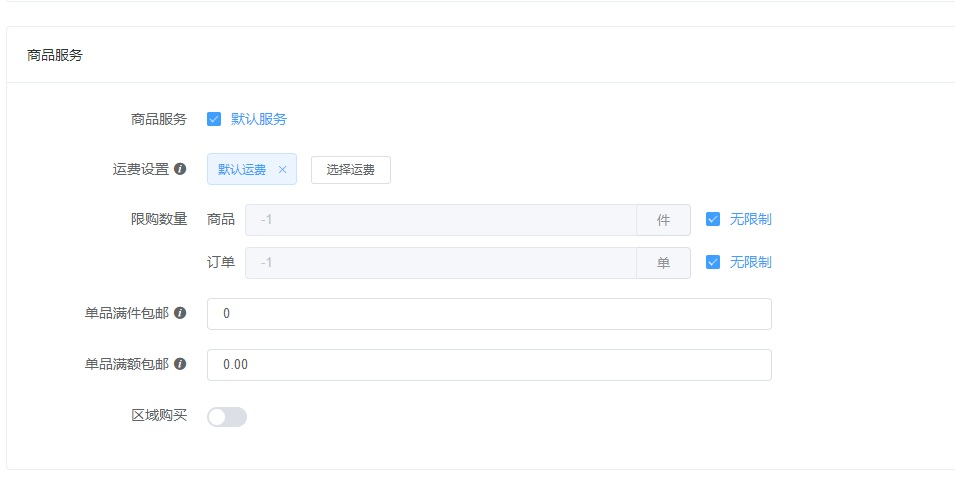This screenshot has width=956, height=484.
Task: Click the 限购数量 field label
Action: point(159,219)
